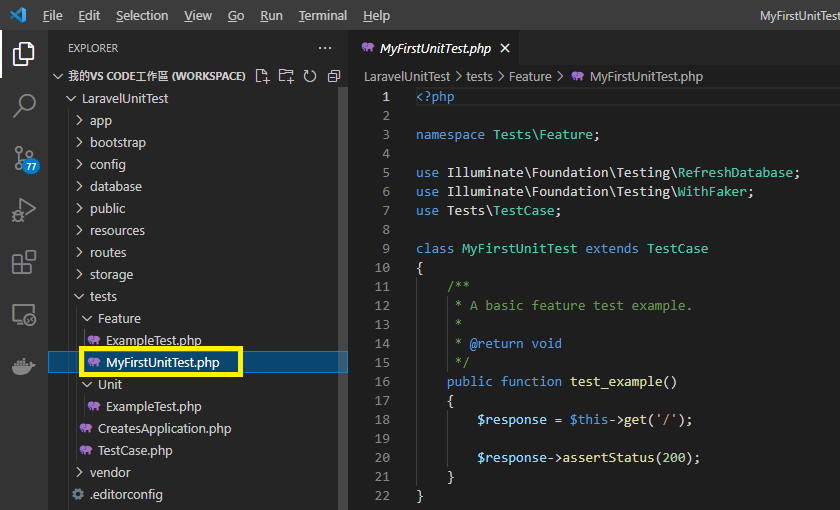Refresh the Explorer file tree

310,76
